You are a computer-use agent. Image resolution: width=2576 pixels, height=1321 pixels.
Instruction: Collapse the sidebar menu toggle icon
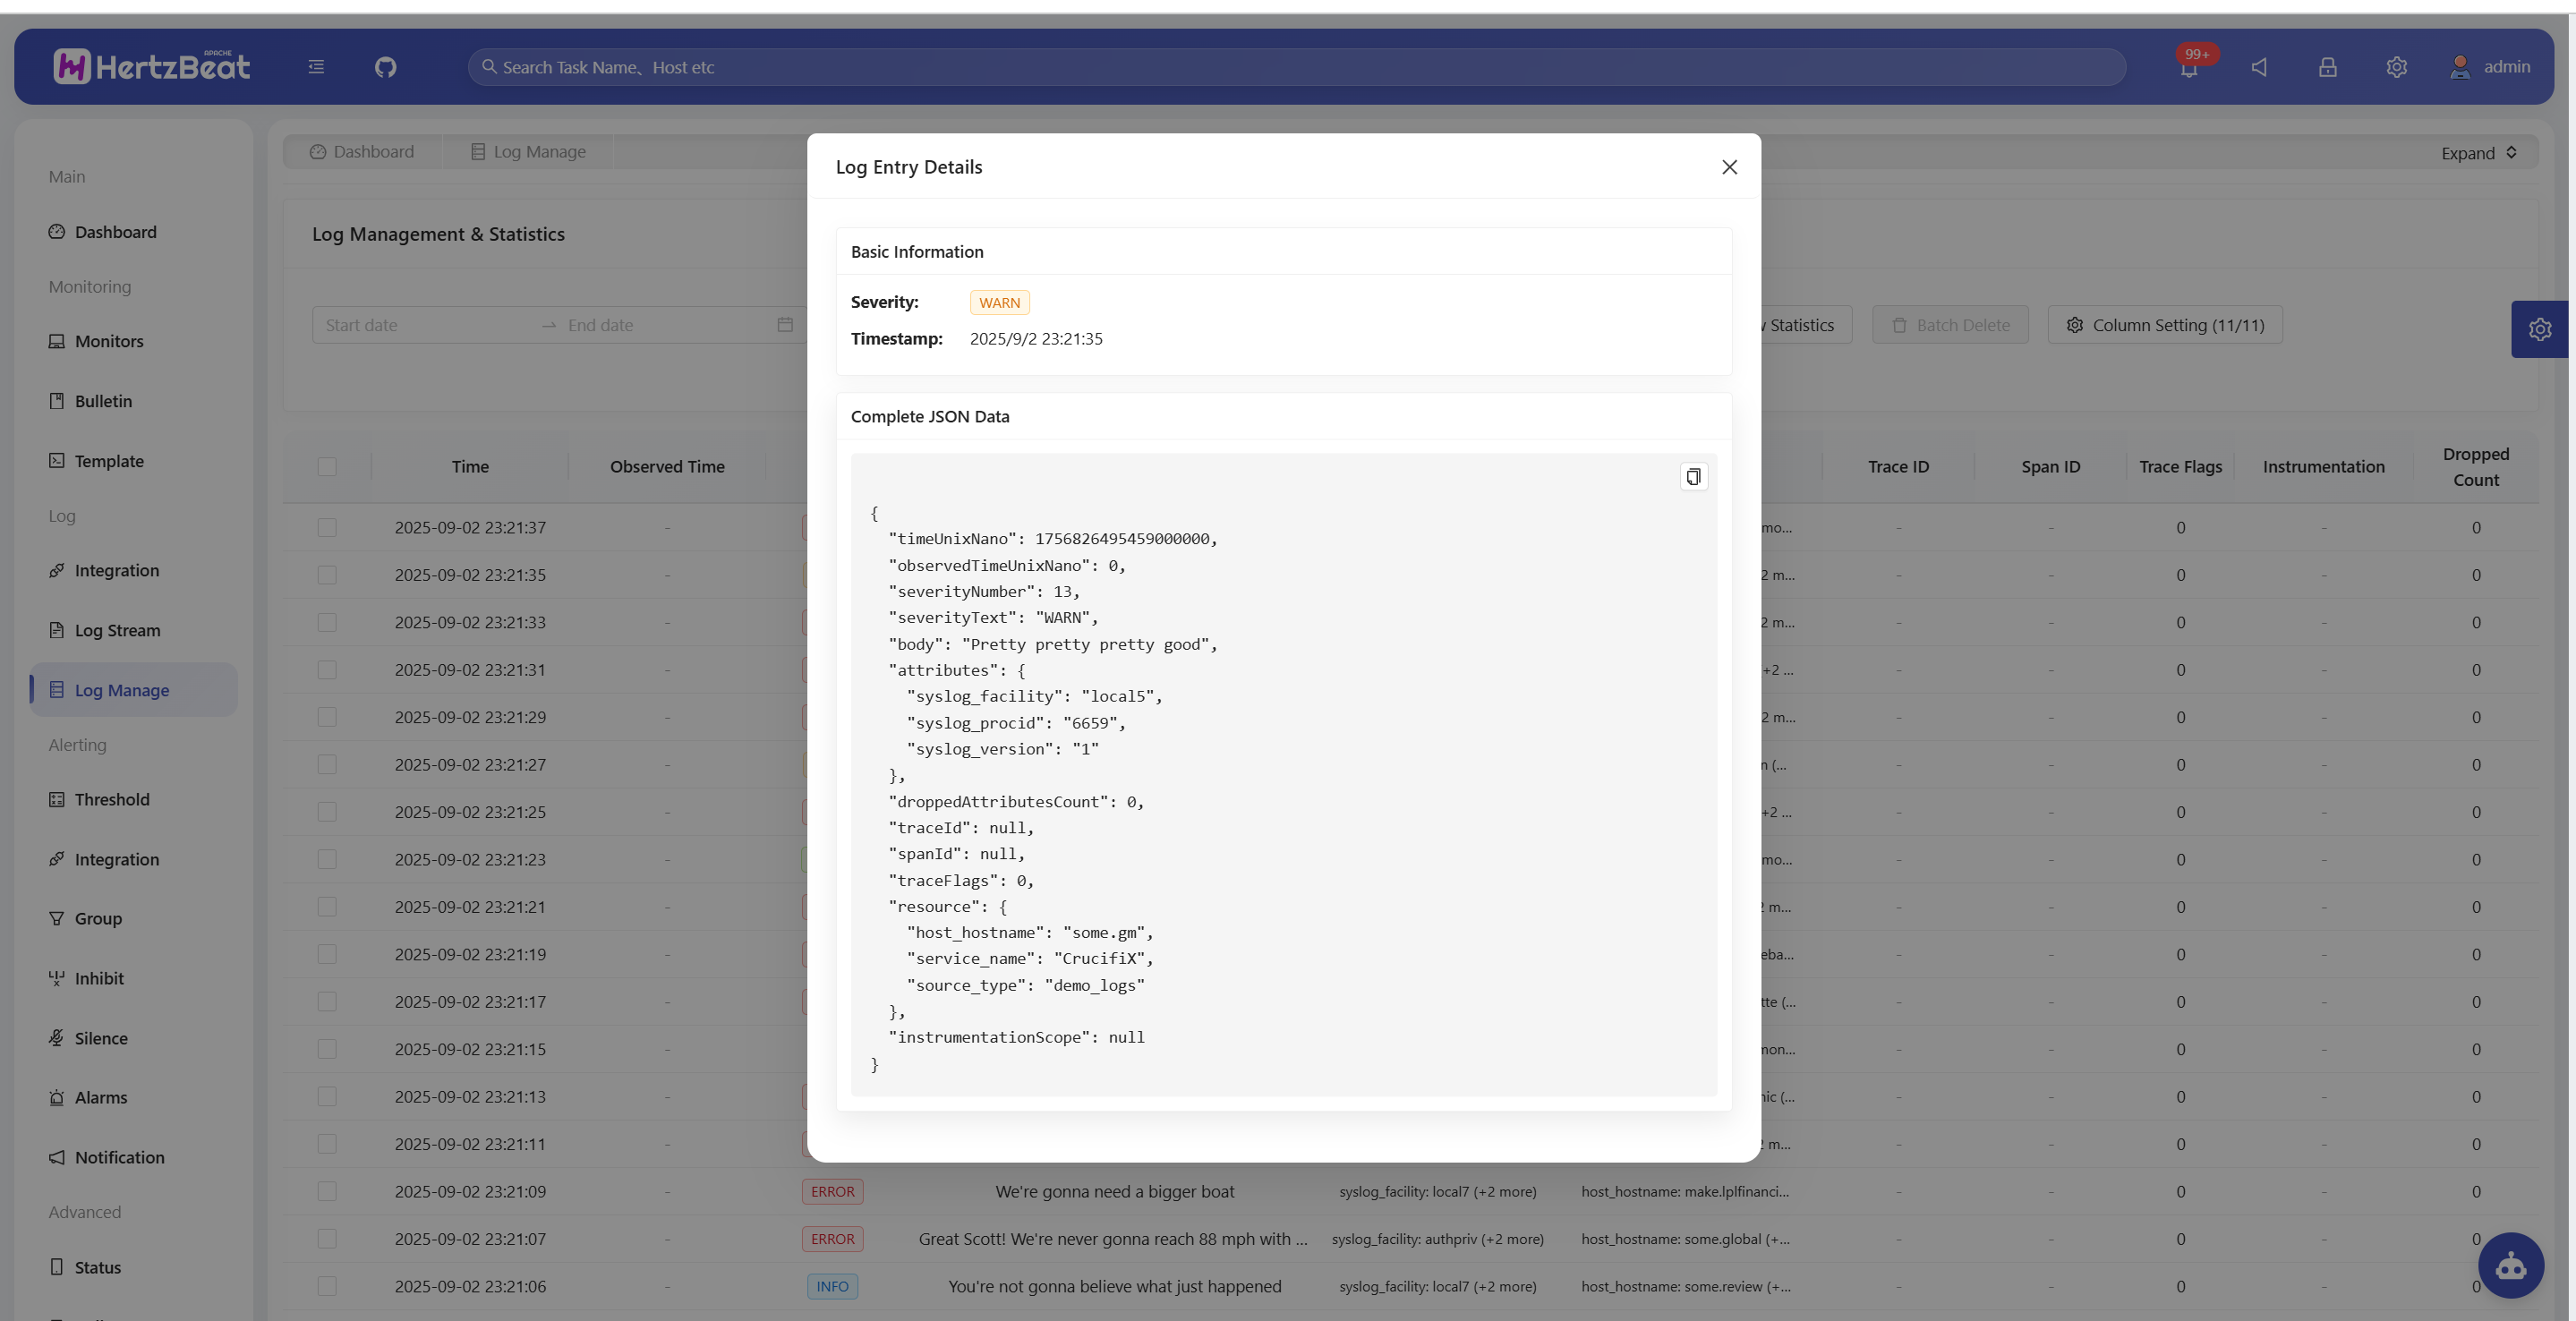(316, 67)
